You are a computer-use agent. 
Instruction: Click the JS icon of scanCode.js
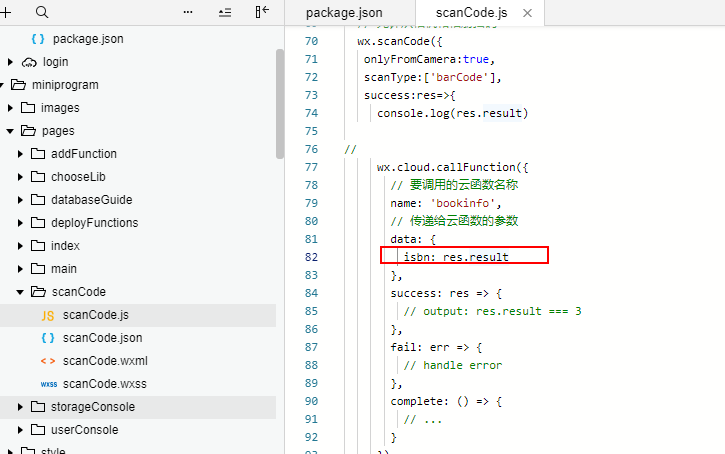coord(48,315)
